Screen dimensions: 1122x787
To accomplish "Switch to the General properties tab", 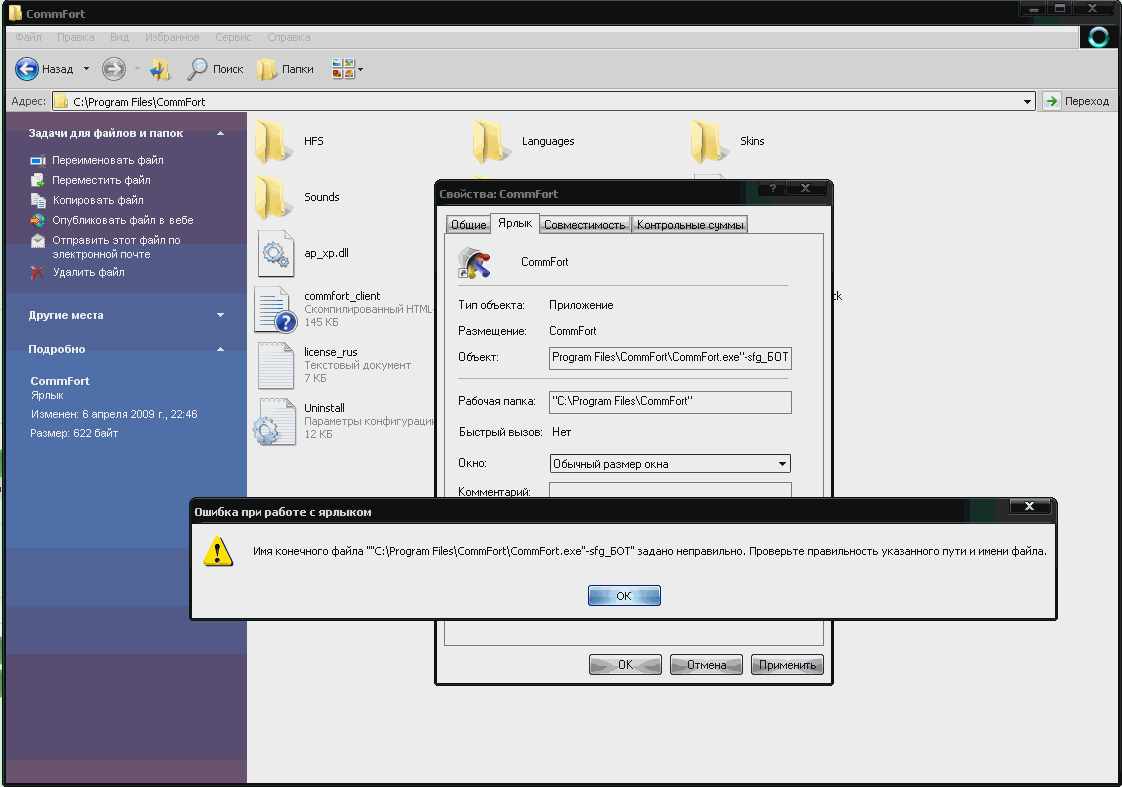I will (468, 225).
